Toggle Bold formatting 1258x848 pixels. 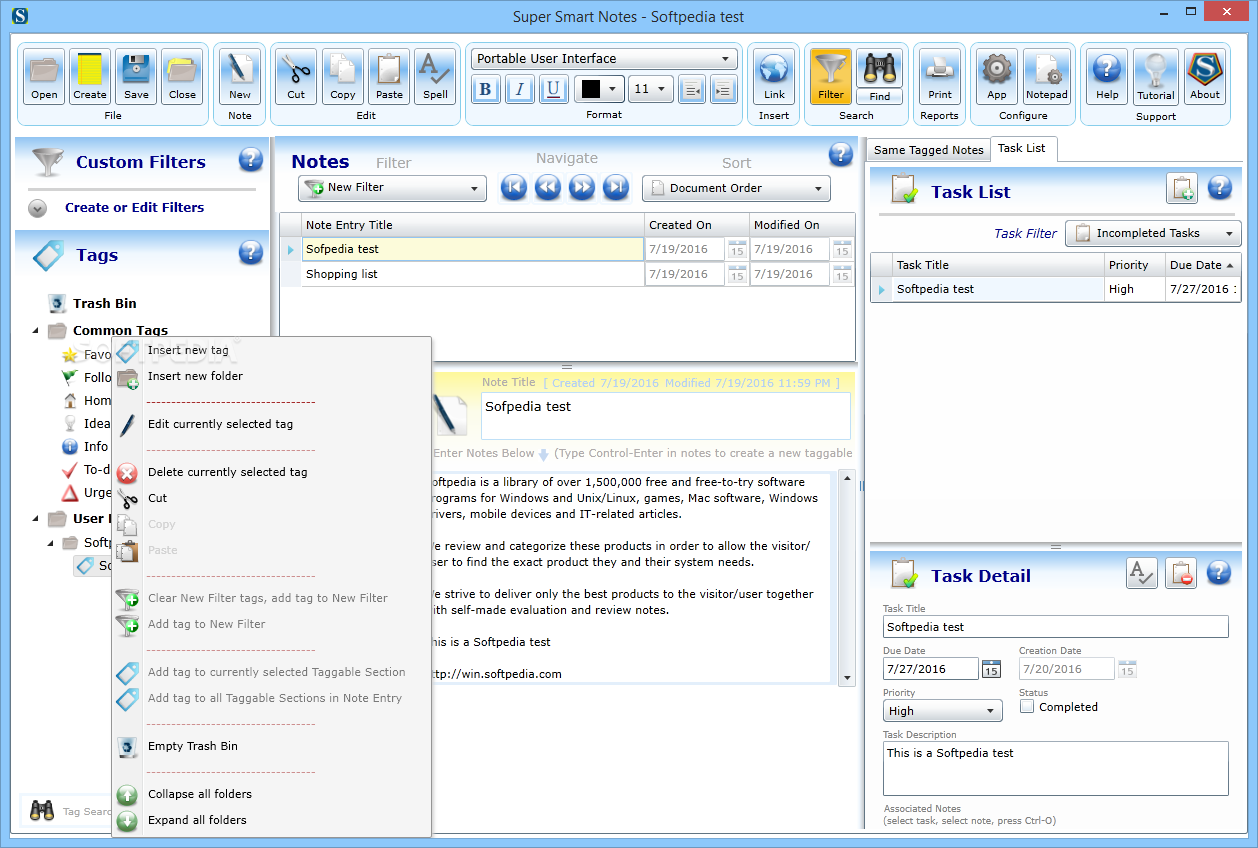click(x=485, y=89)
